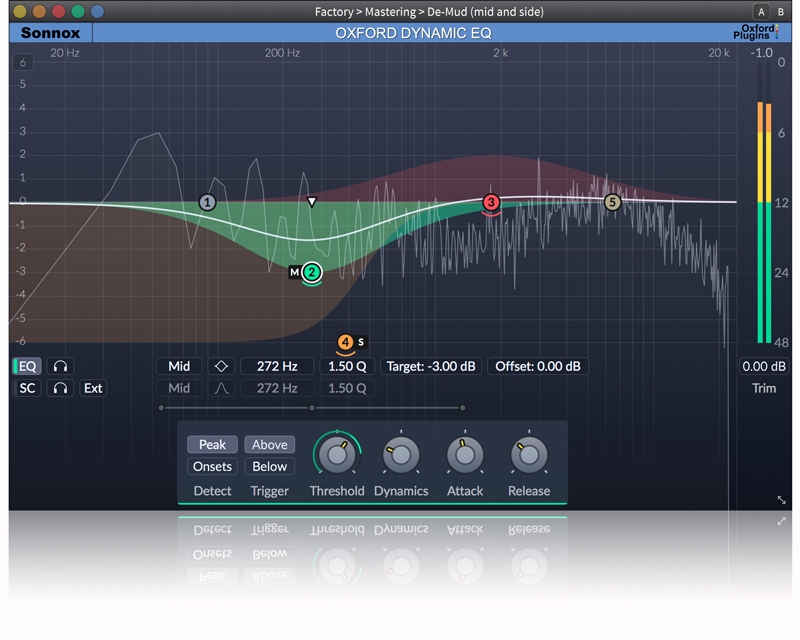Set trigger to Below

(x=269, y=466)
